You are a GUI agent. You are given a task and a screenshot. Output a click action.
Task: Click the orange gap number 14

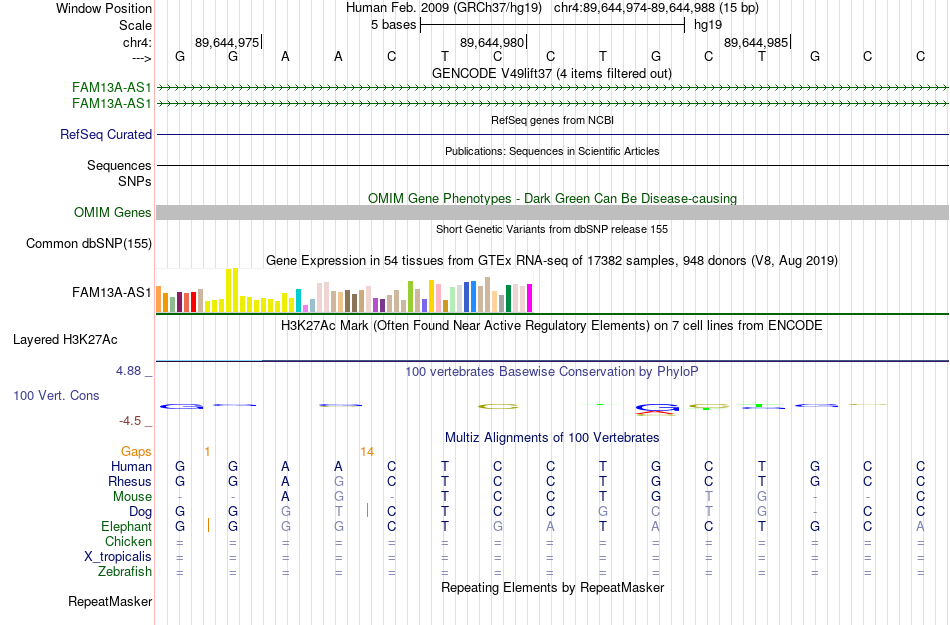click(x=367, y=452)
